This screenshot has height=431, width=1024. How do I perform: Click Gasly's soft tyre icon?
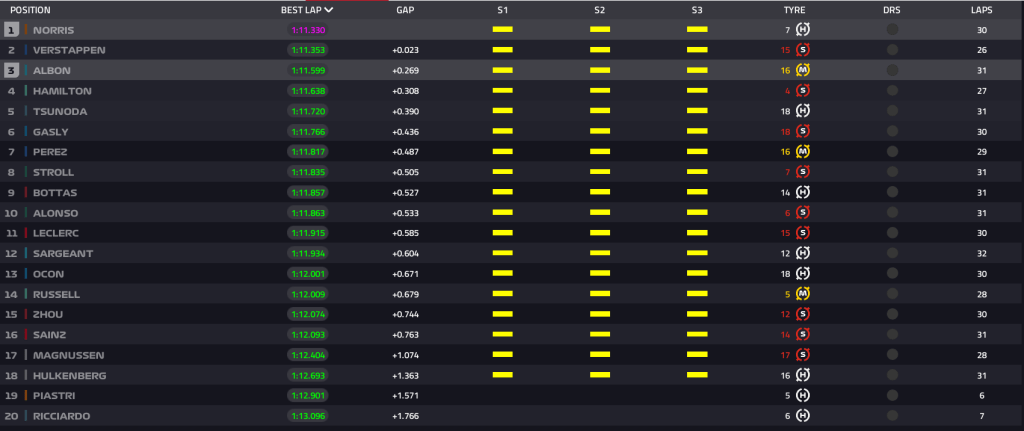coord(803,131)
